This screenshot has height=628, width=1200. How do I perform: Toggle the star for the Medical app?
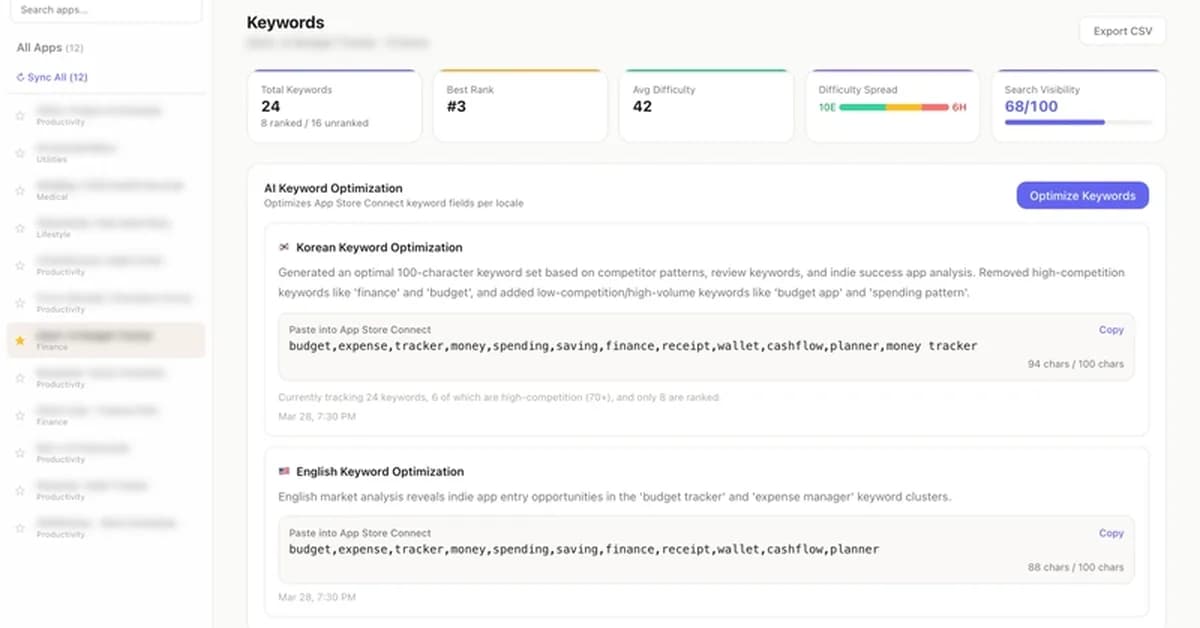[20, 191]
